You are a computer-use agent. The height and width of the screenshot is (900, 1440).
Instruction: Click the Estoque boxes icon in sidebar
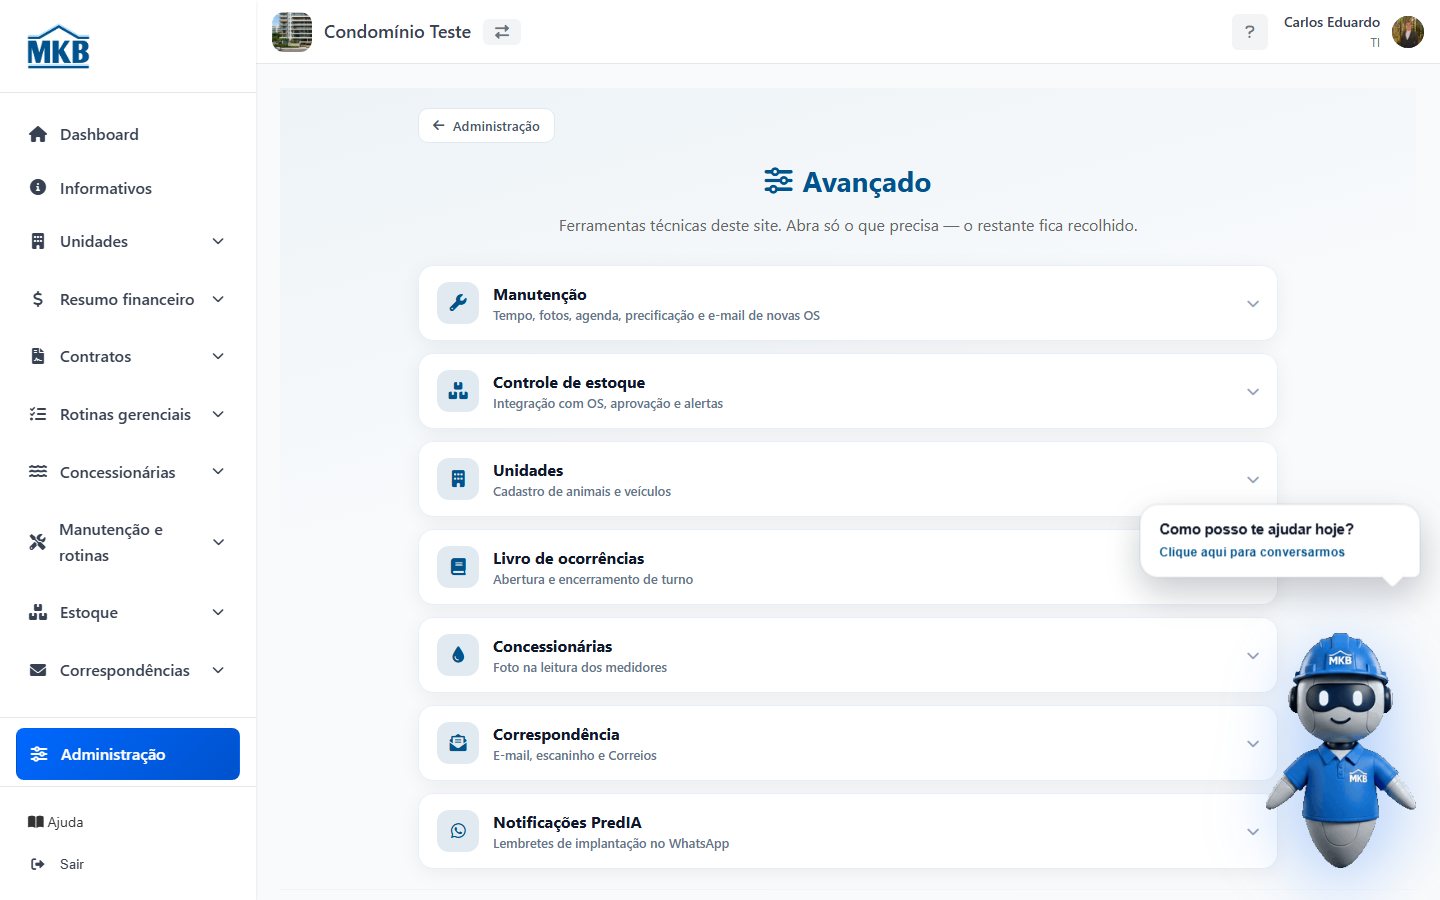[x=38, y=612]
